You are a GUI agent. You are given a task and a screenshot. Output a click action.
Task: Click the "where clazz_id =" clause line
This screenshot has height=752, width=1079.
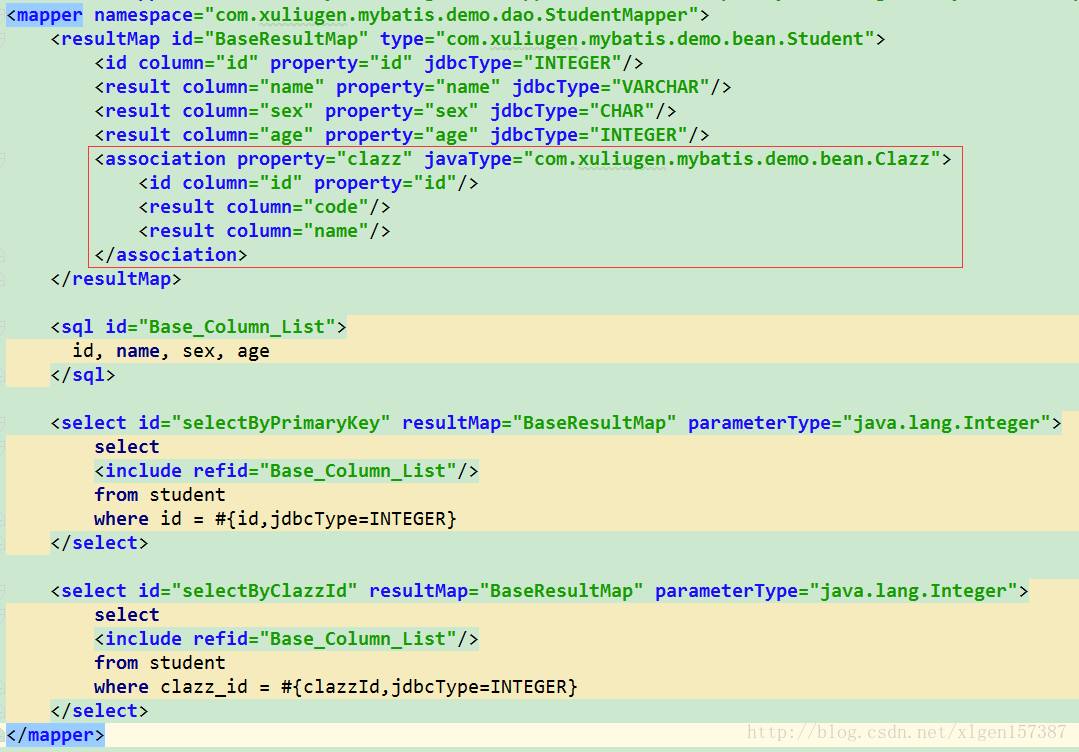tap(335, 687)
